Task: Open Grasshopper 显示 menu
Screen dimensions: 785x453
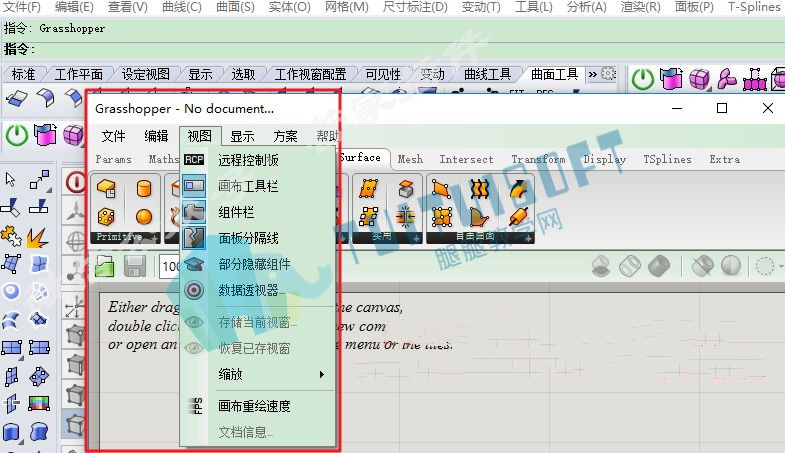Action: coord(242,136)
